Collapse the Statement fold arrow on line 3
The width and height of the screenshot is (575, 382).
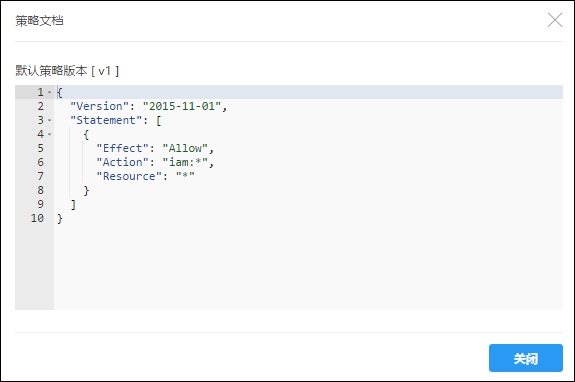(x=50, y=120)
